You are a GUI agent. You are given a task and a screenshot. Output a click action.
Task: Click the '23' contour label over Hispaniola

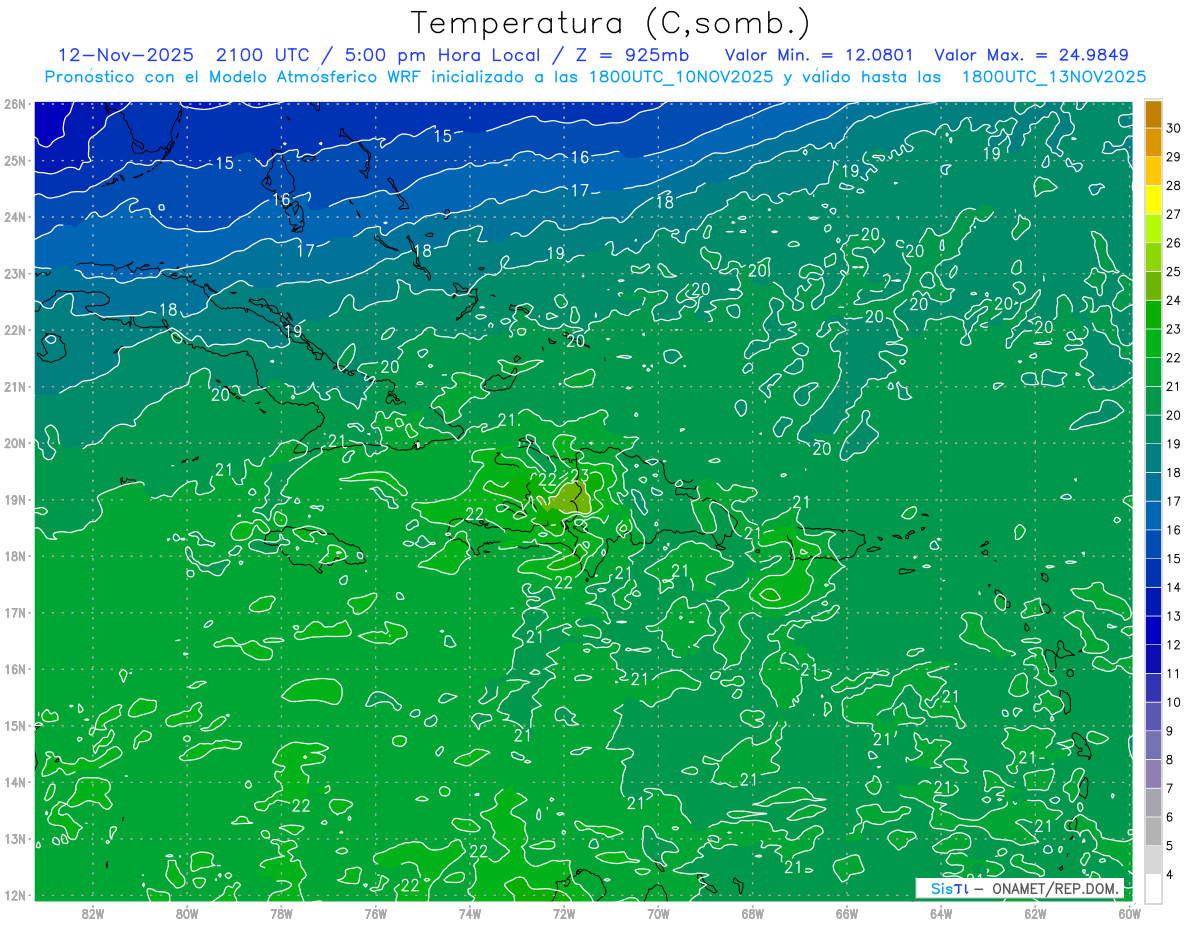pos(580,476)
